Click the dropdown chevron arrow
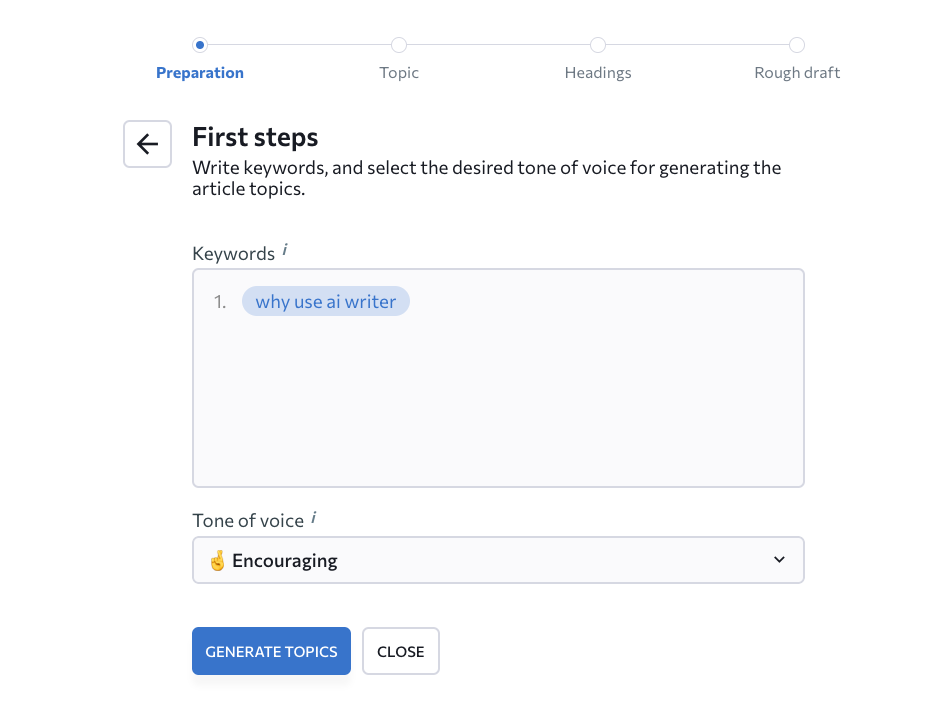This screenshot has width=948, height=716. pyautogui.click(x=780, y=560)
